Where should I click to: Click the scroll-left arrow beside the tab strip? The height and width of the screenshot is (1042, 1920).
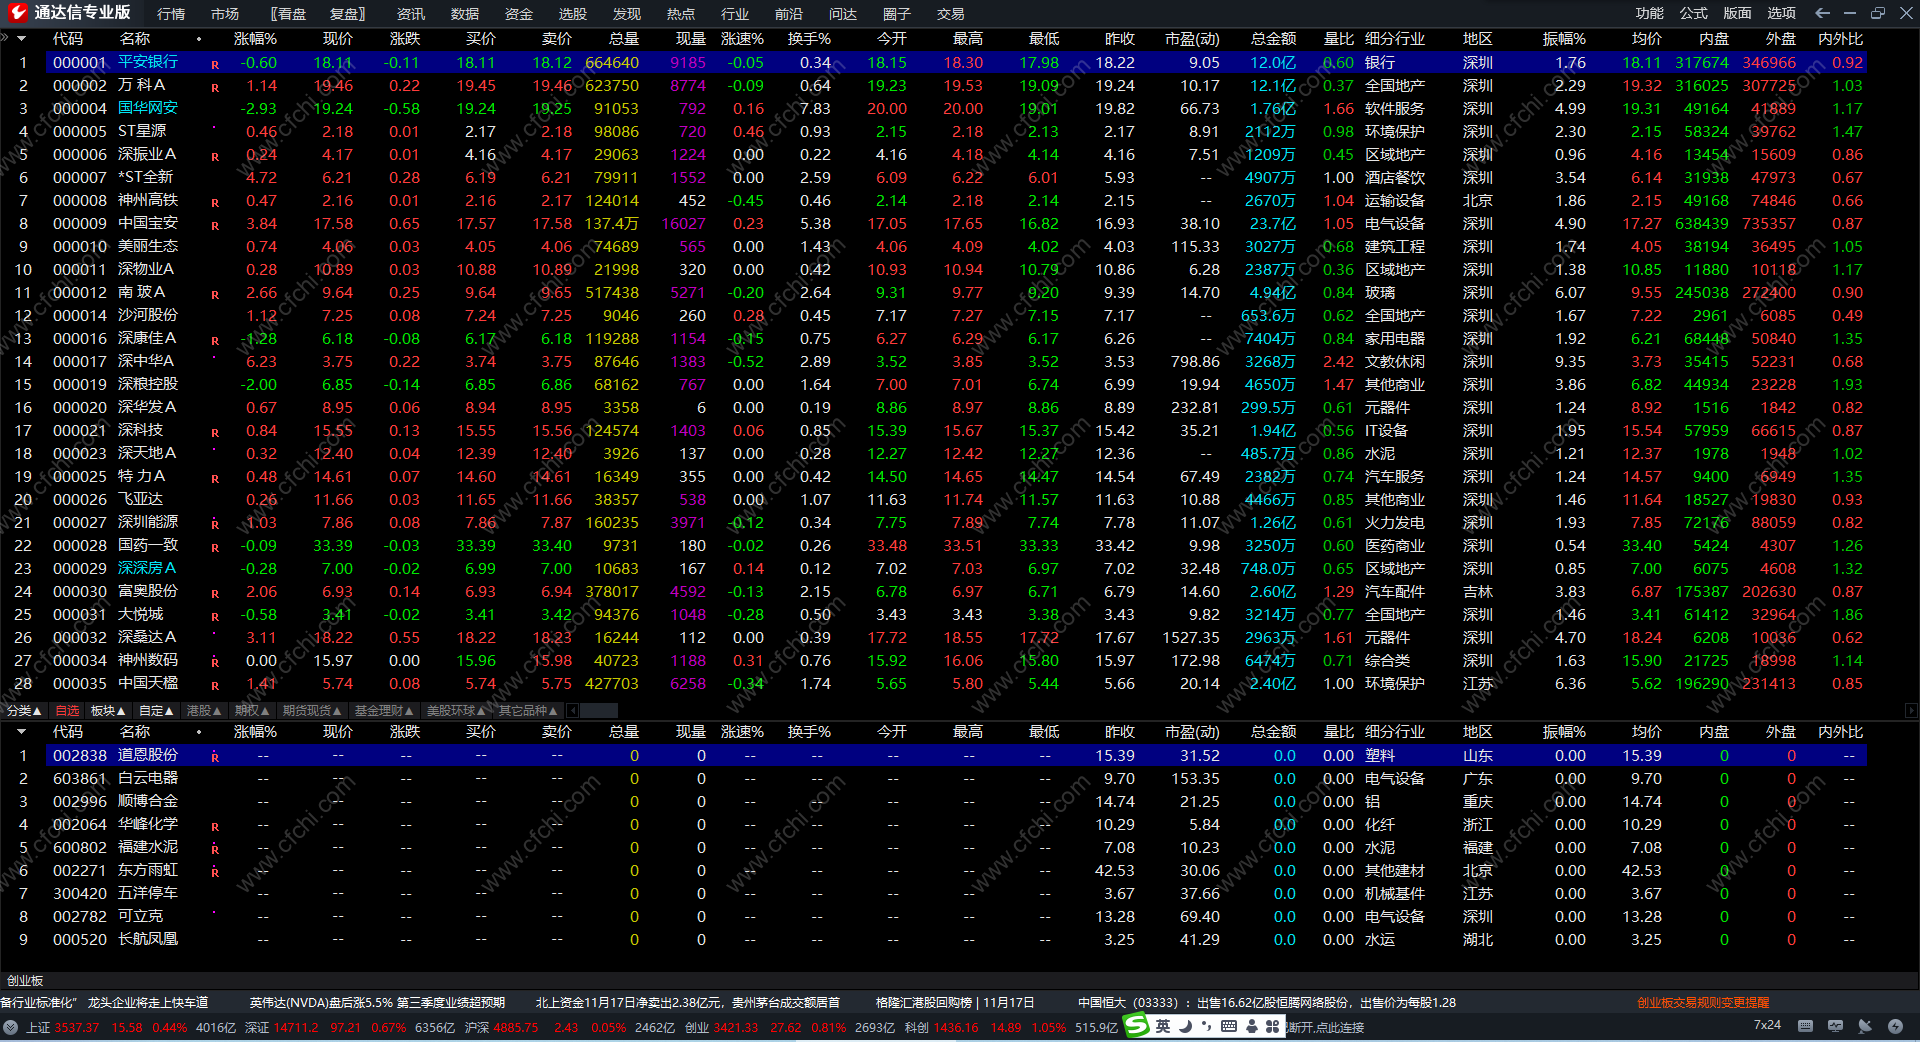[x=573, y=711]
